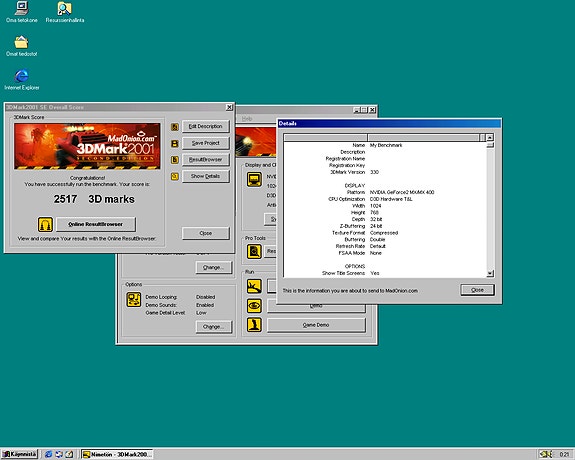Open the ResultBrowser button in score window
This screenshot has height=460, width=575.
point(206,160)
